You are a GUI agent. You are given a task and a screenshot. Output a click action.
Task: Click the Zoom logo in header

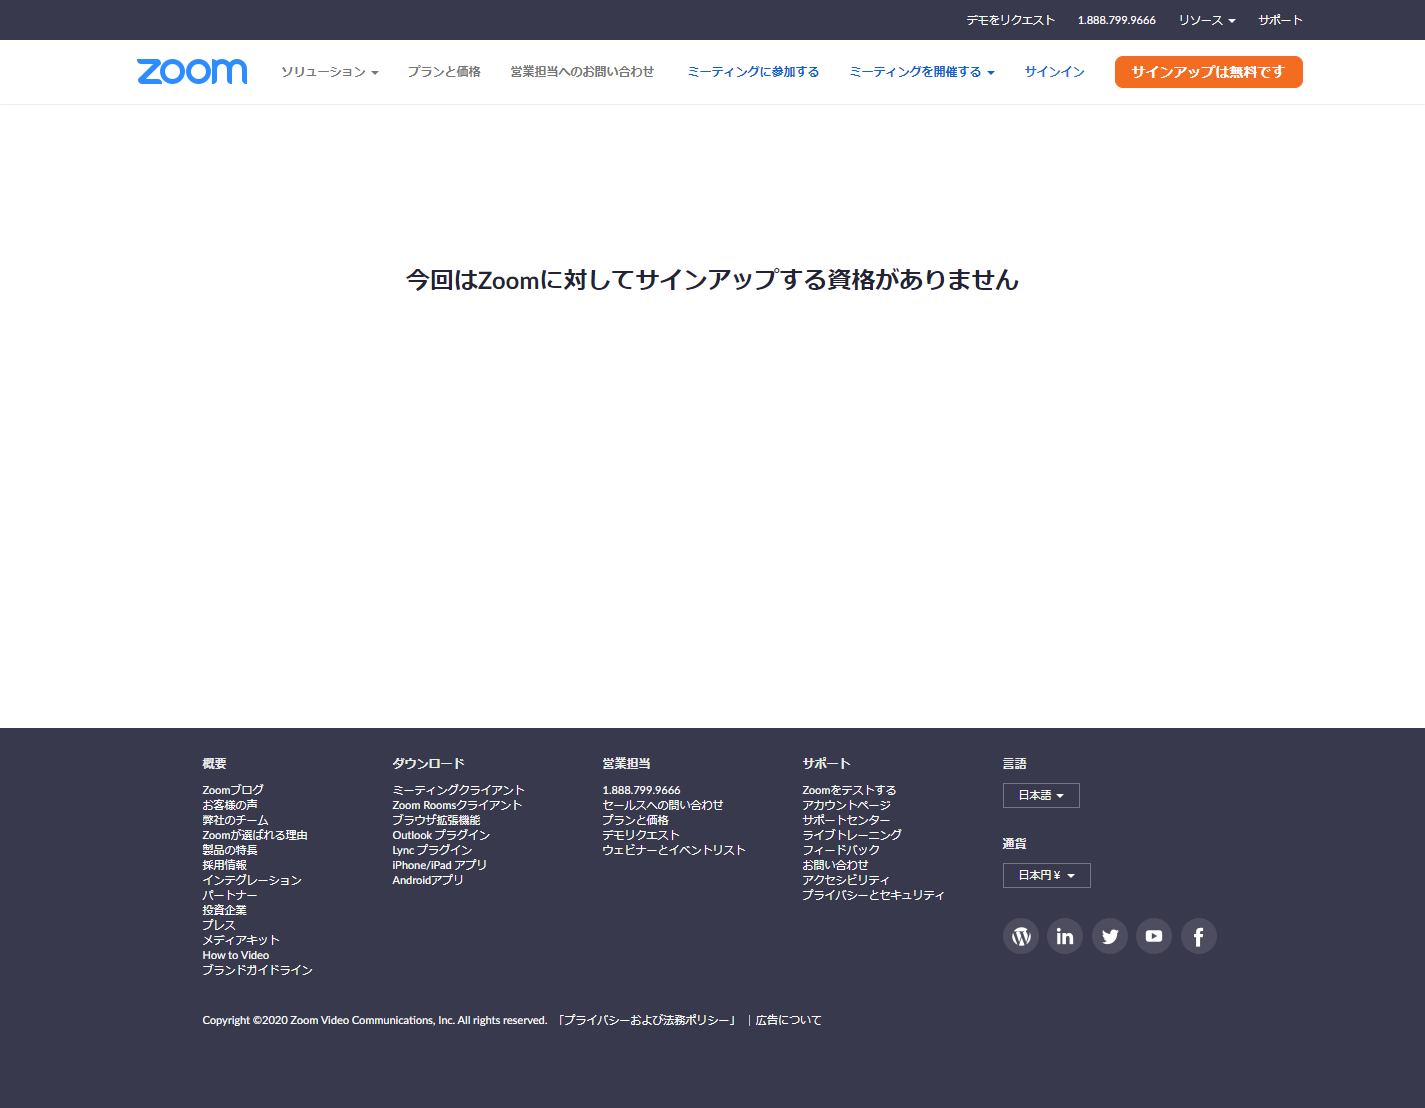coord(192,71)
